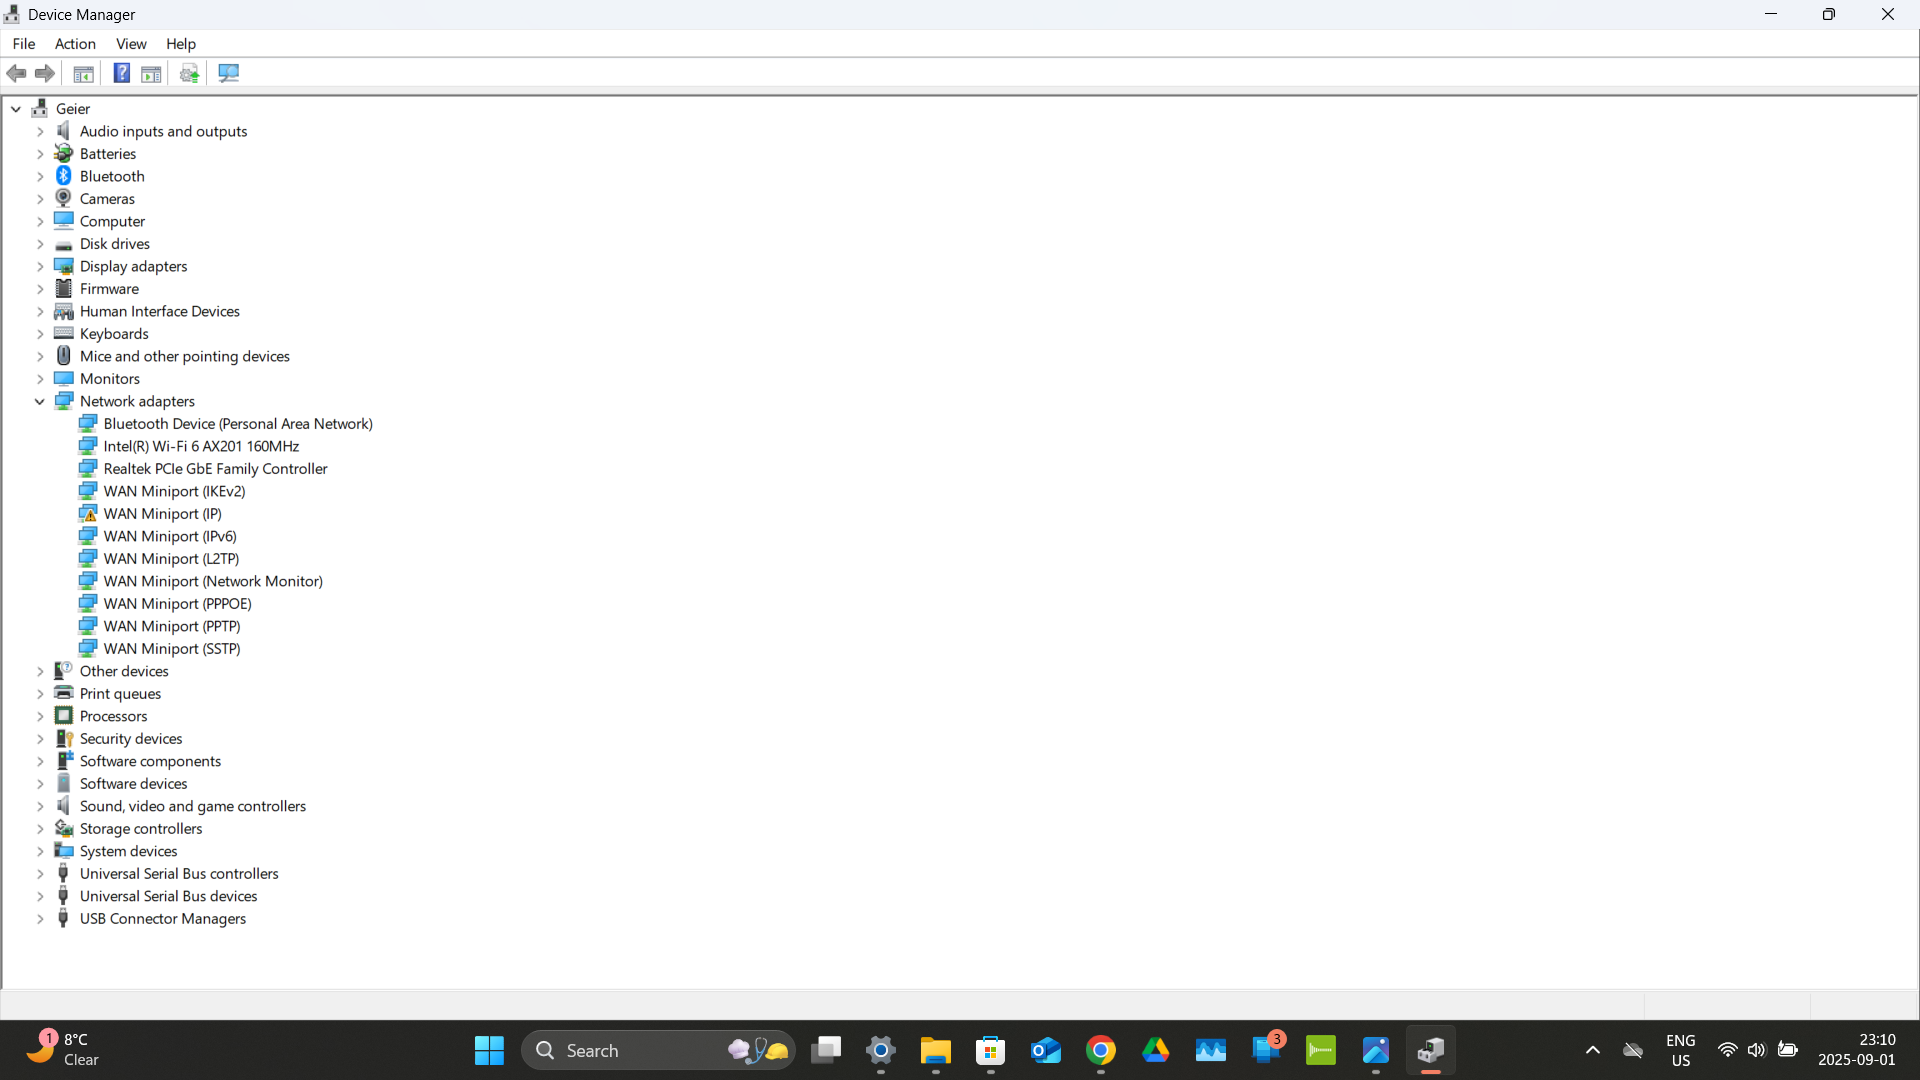Viewport: 1920px width, 1080px height.
Task: Open File Explorer from the taskbar
Action: point(936,1051)
